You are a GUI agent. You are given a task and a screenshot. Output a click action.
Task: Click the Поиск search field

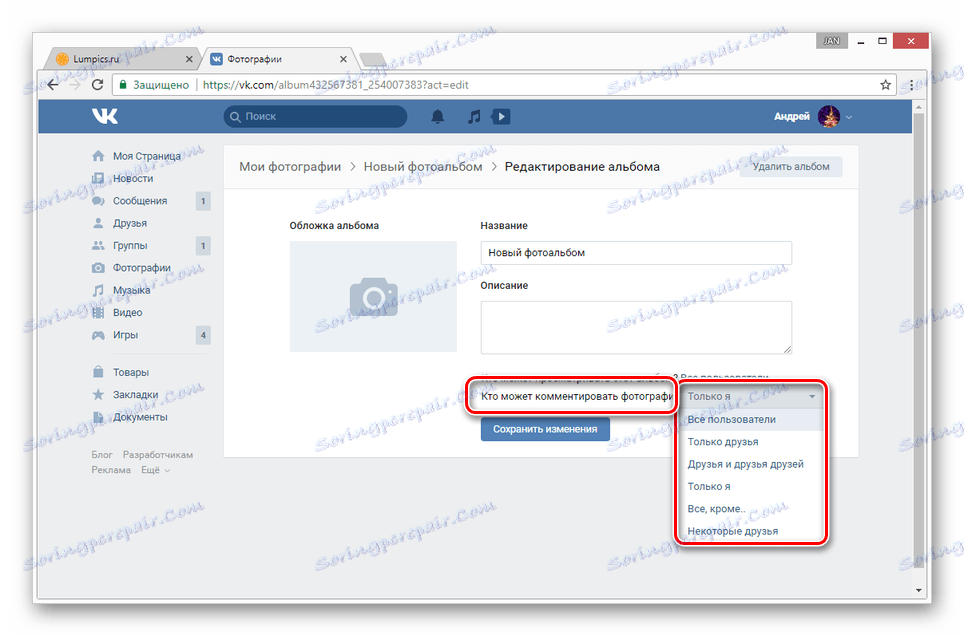point(315,117)
